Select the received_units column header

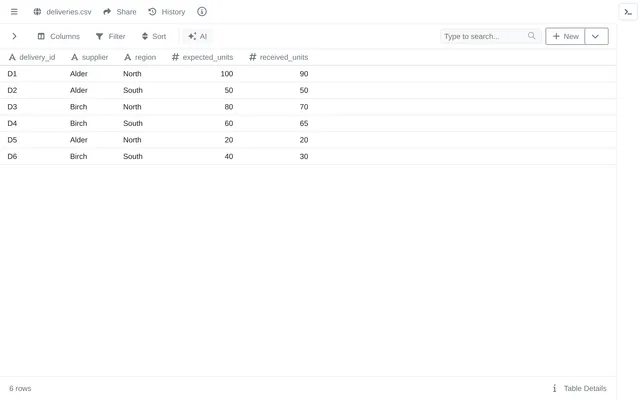point(278,57)
